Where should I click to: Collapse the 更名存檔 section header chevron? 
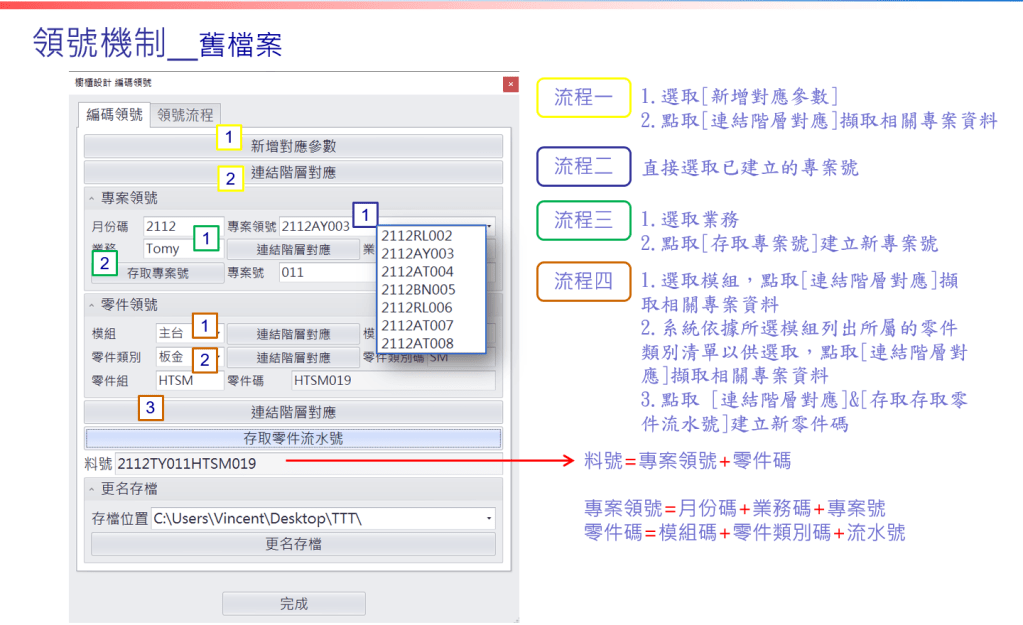point(93,489)
